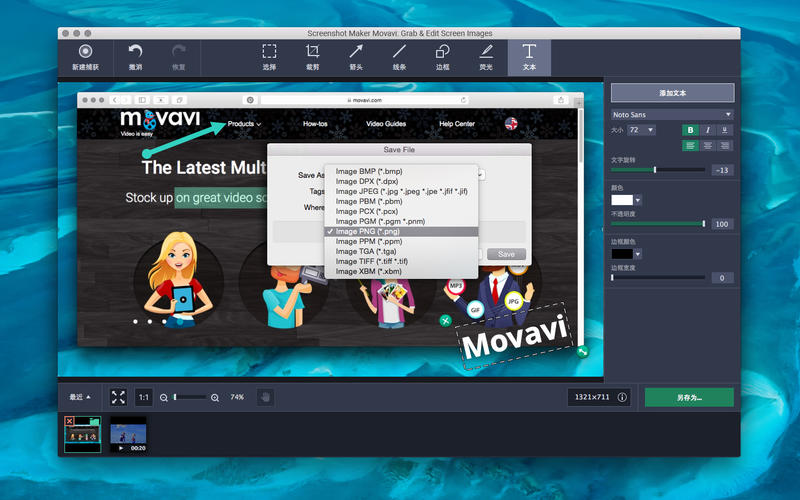800x500 pixels.
Task: Click the rotate handle on the Movavi text box
Action: 582,351
